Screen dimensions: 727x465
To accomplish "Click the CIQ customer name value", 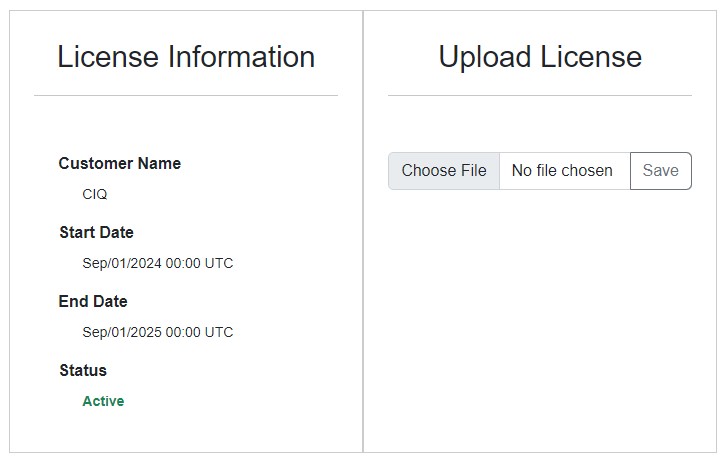I will 95,194.
